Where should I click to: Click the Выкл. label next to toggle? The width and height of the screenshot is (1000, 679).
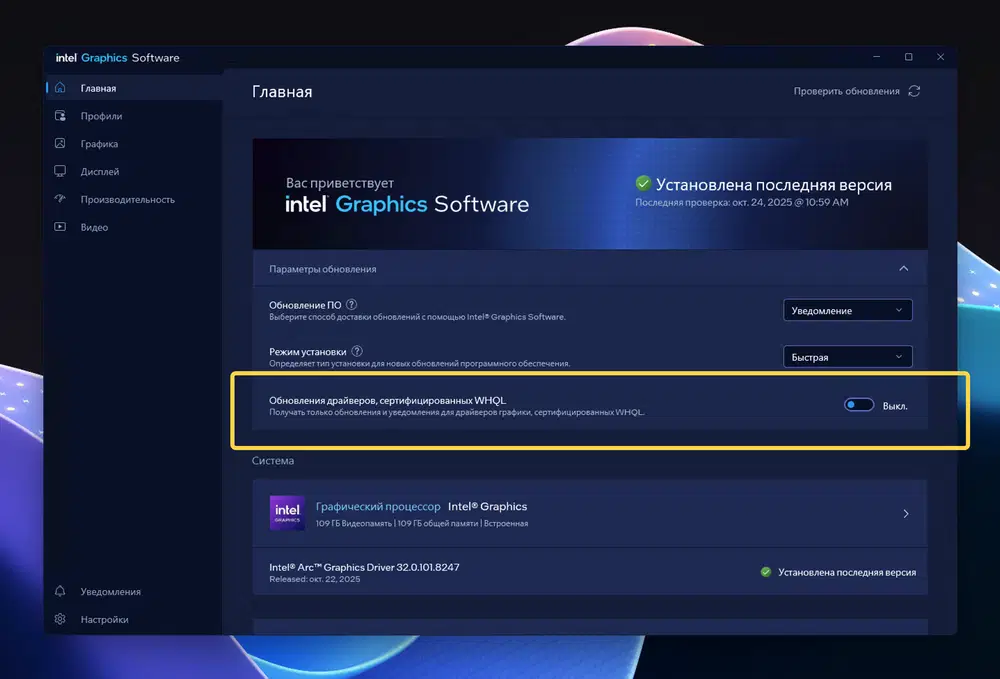pos(895,406)
